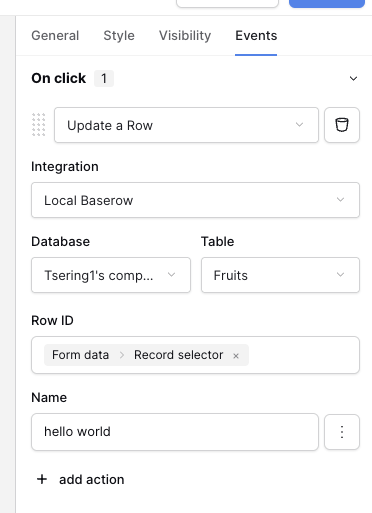Open the General tab

55,36
